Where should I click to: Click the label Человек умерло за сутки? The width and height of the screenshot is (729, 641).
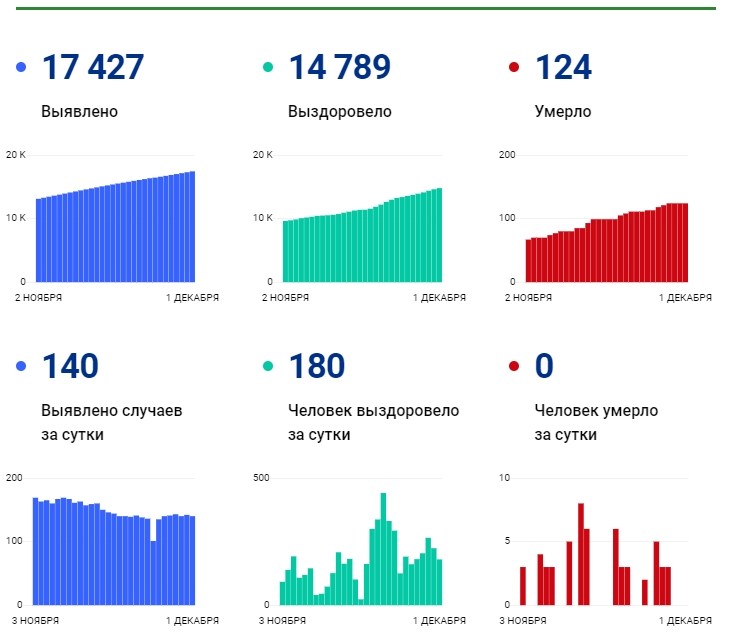pos(596,423)
